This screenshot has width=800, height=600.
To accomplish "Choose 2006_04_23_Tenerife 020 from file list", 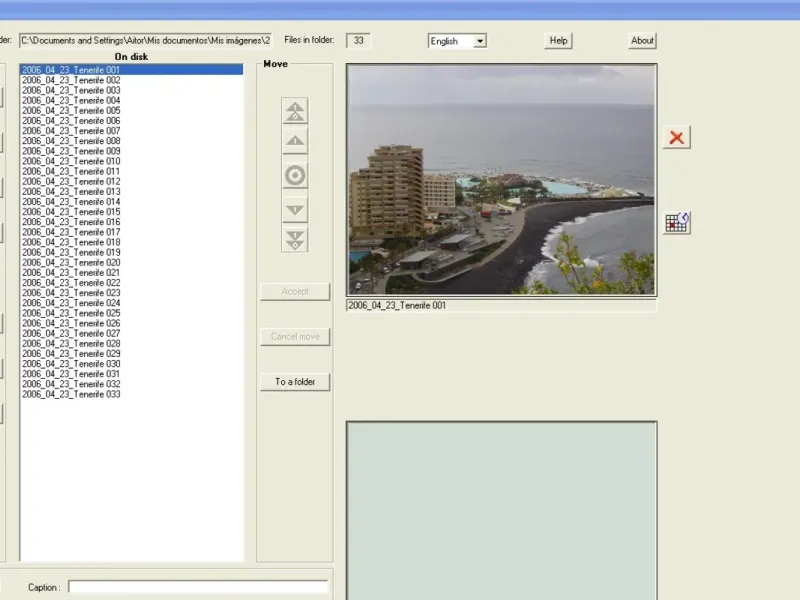I will pyautogui.click(x=71, y=263).
